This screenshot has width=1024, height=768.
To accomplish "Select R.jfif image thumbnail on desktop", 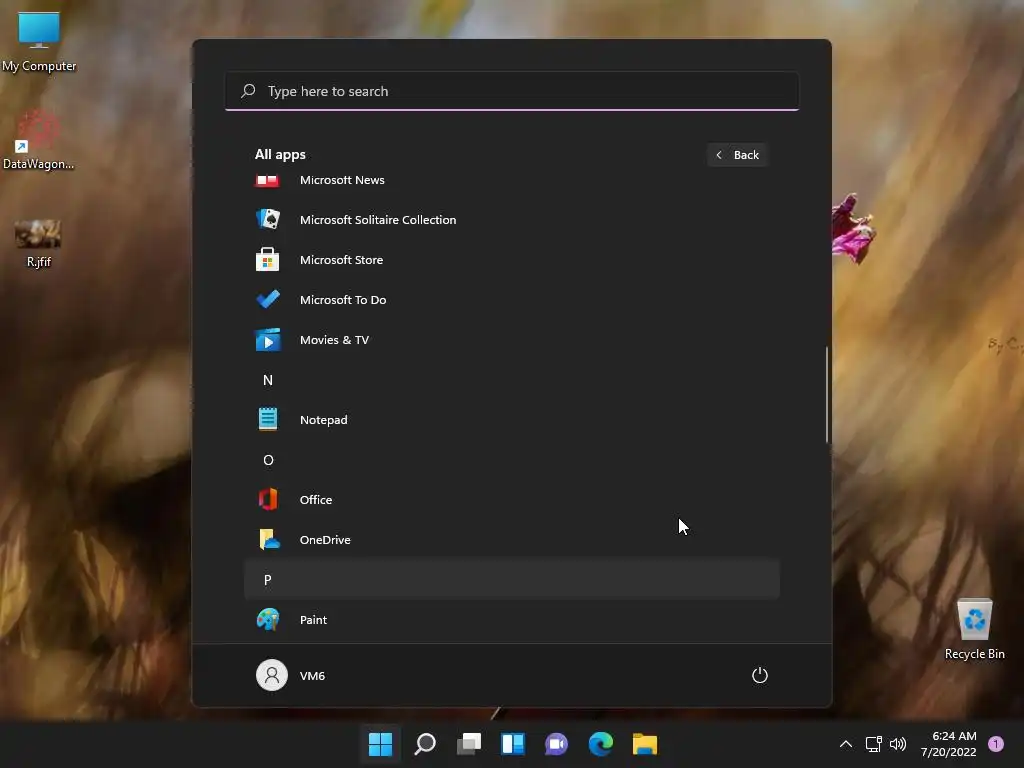I will pos(38,234).
